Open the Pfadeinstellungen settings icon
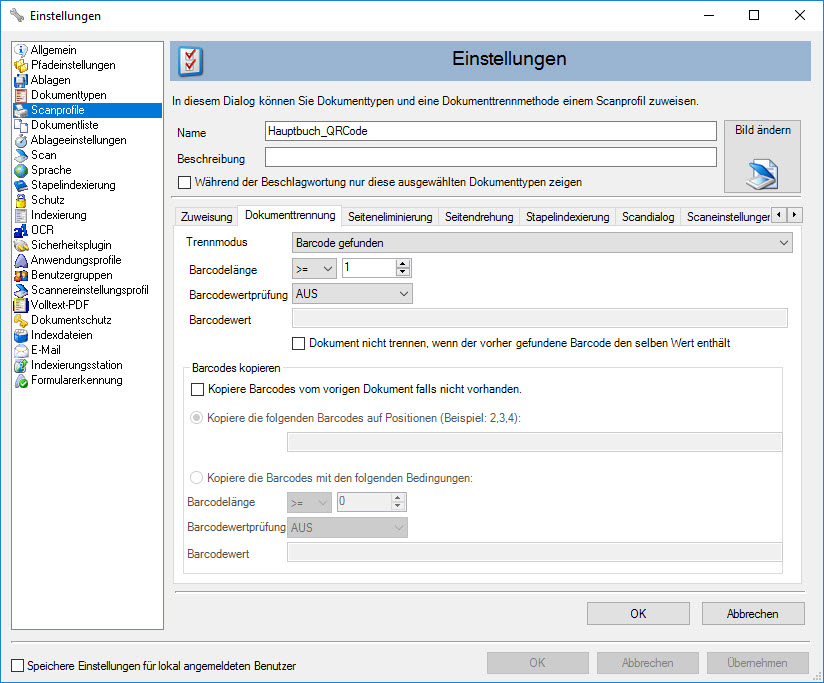 click(22, 65)
